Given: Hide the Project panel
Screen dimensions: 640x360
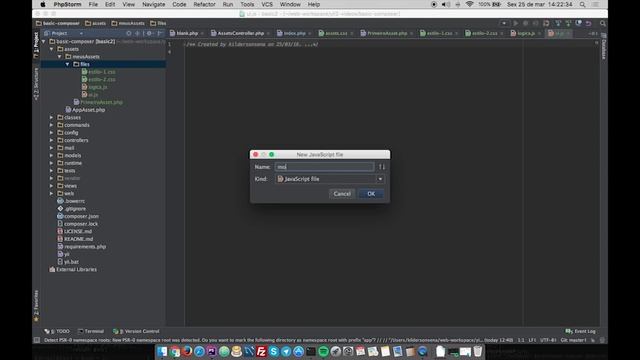Looking at the screenshot, I should (x=160, y=33).
